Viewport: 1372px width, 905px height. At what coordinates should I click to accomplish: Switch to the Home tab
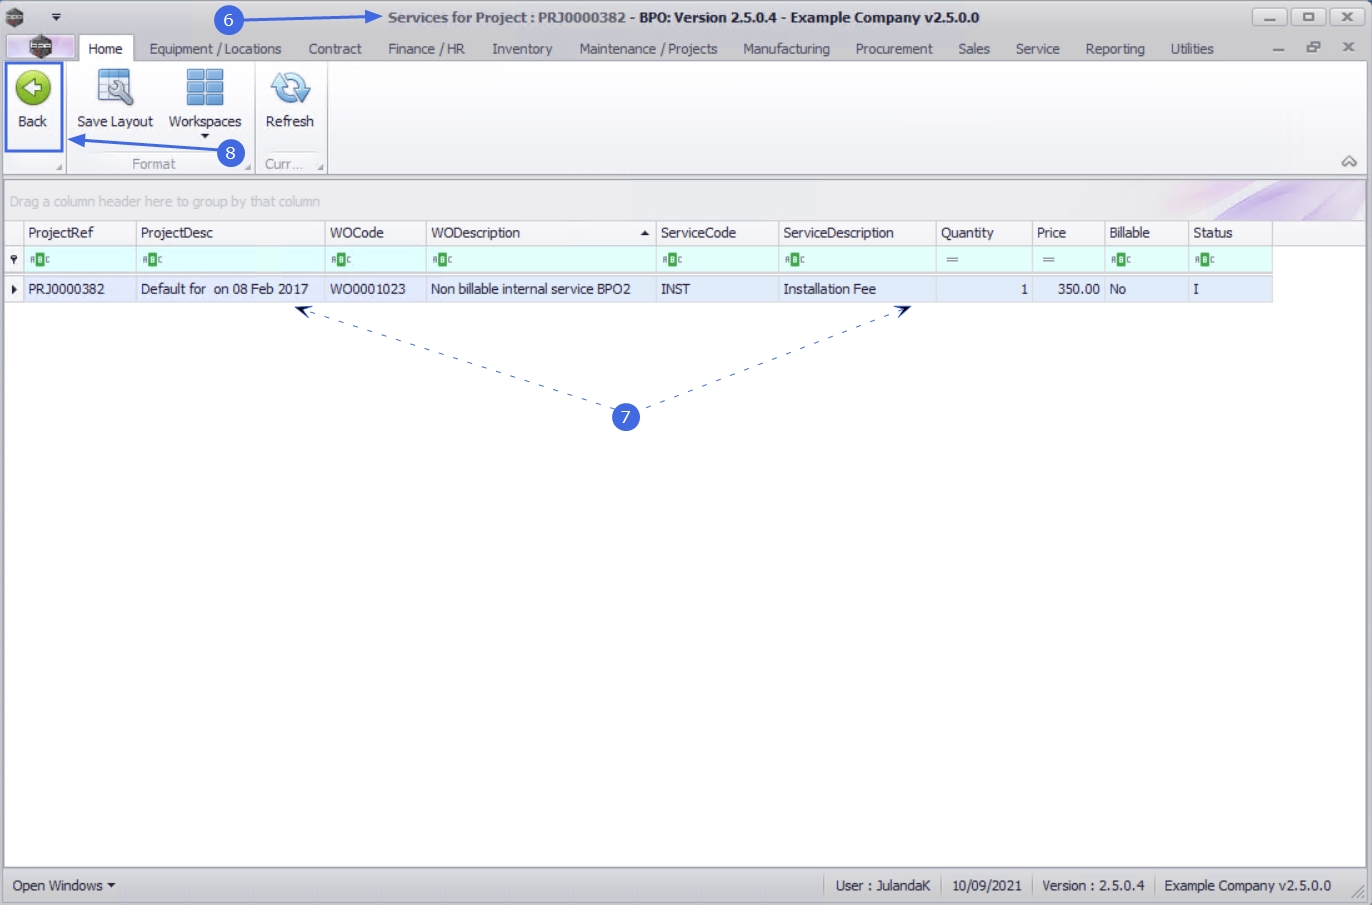click(x=105, y=48)
